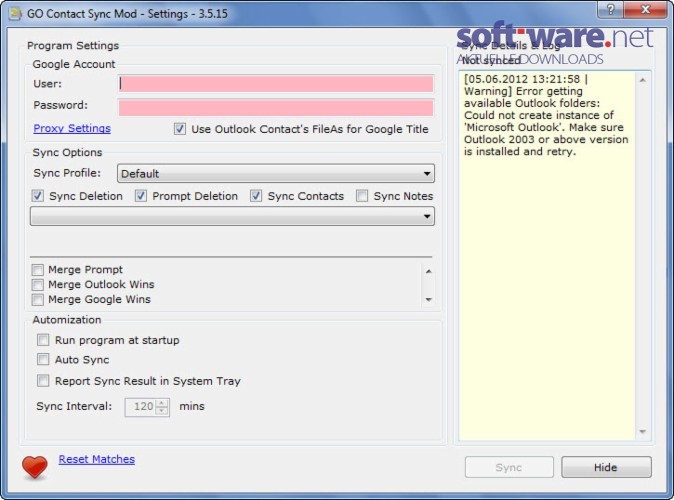
Task: Click the log scrollbar up arrow
Action: point(643,80)
